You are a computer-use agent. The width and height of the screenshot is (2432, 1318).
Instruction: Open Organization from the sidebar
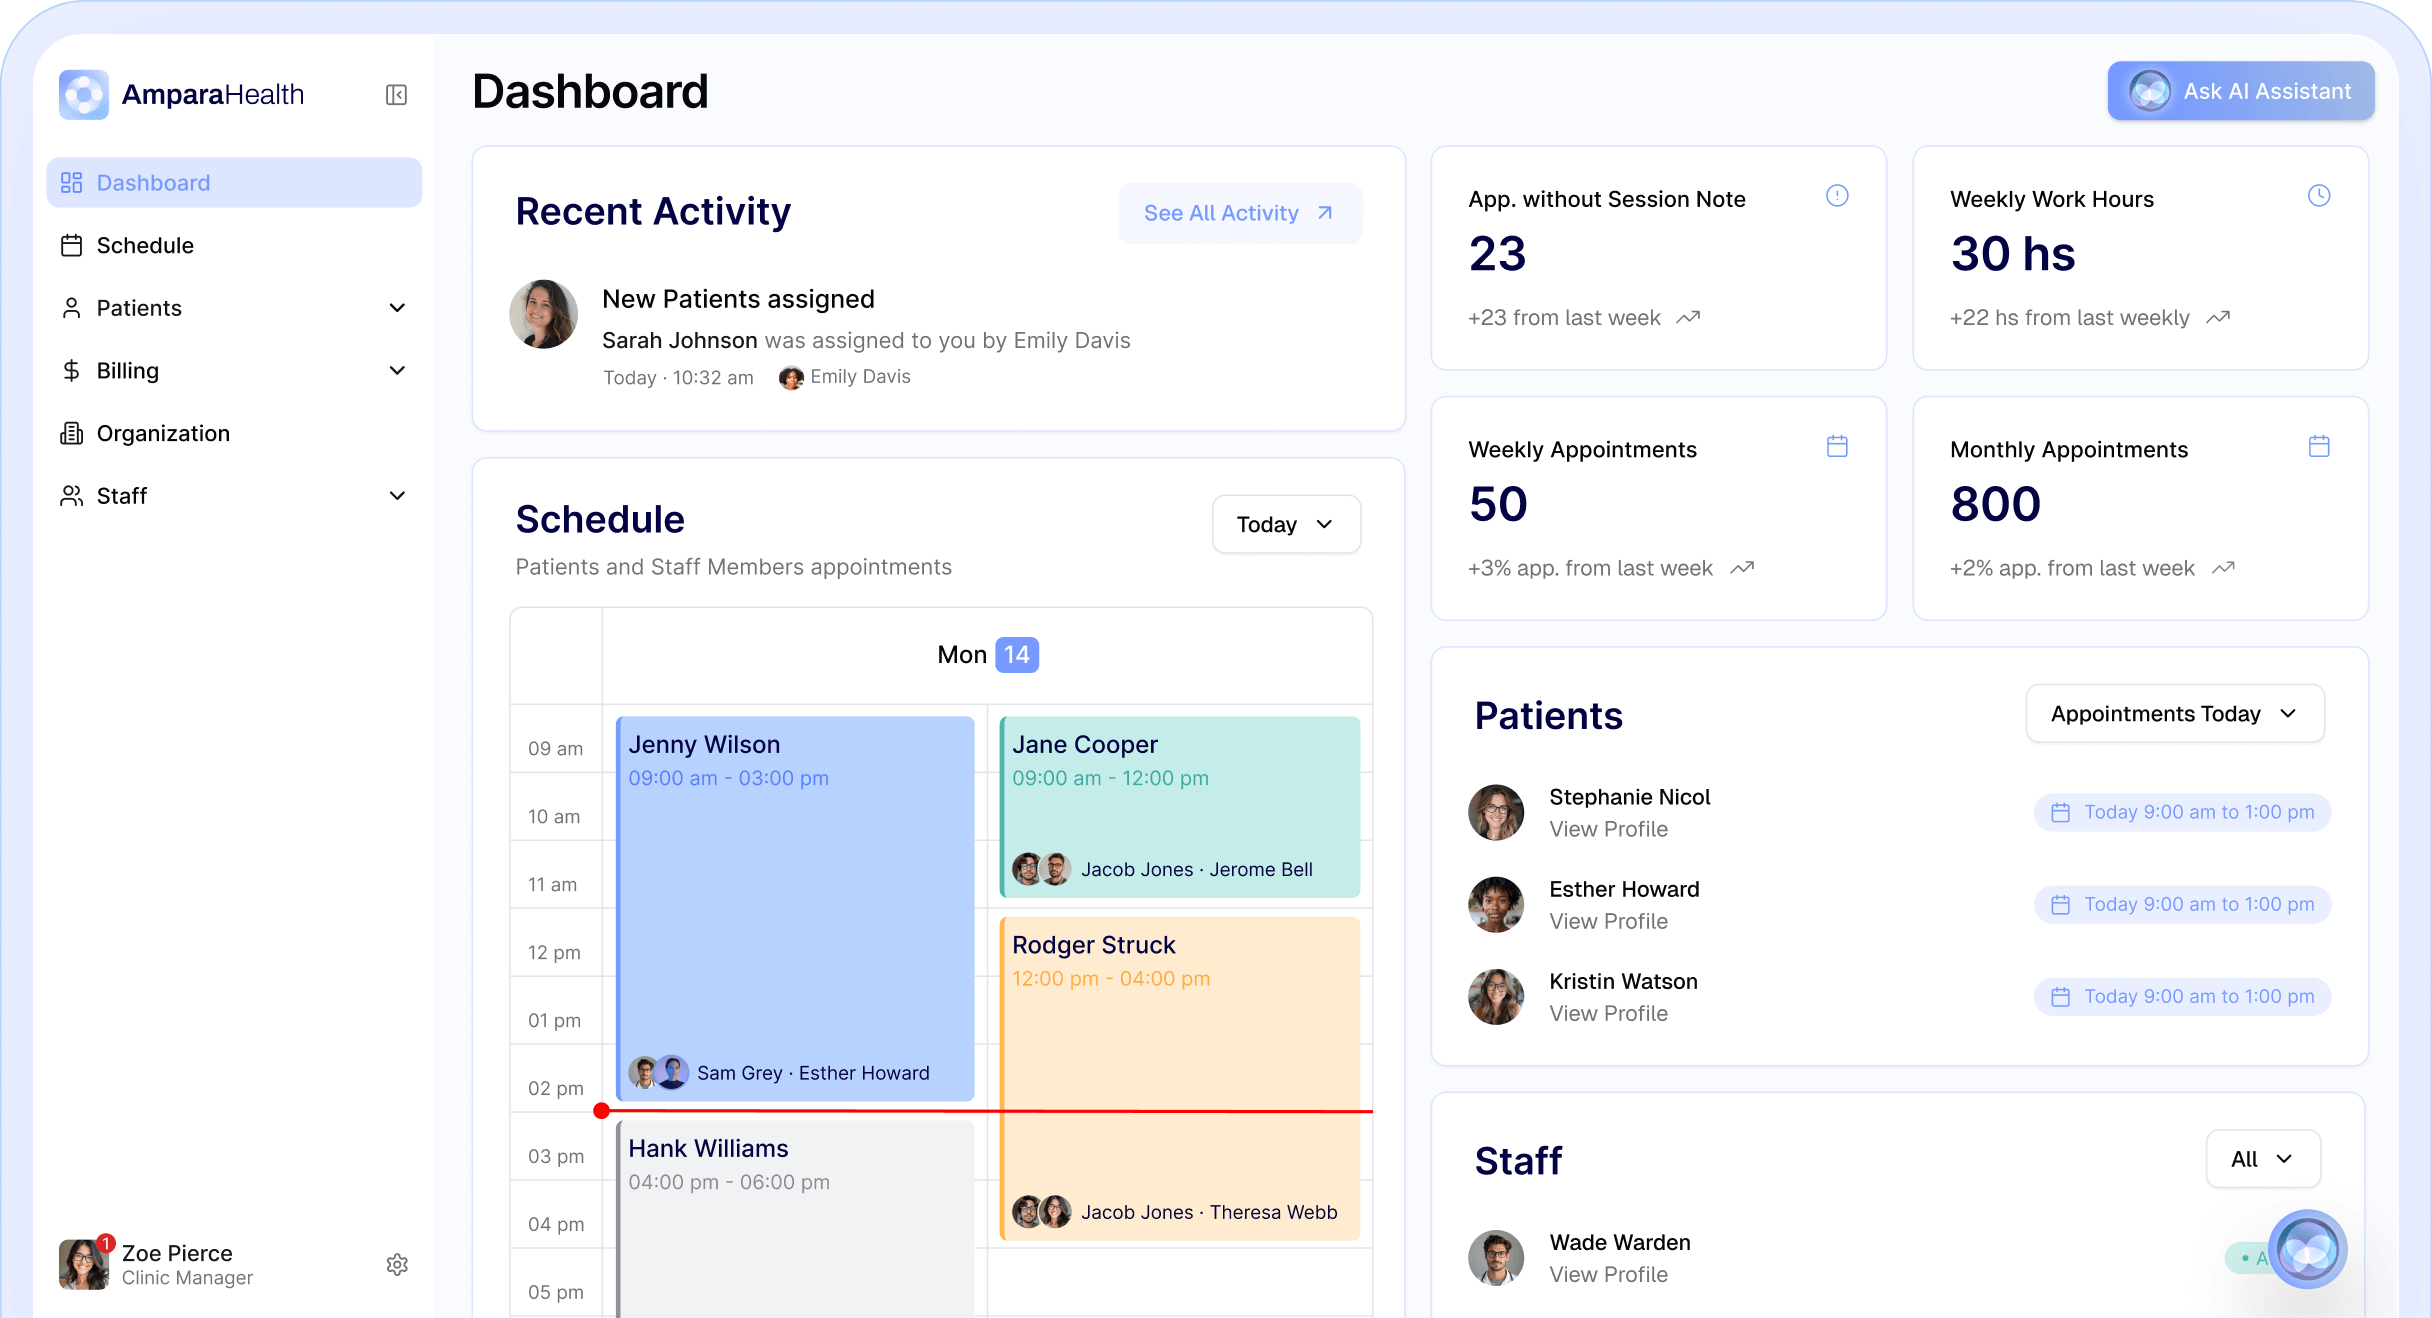(234, 433)
